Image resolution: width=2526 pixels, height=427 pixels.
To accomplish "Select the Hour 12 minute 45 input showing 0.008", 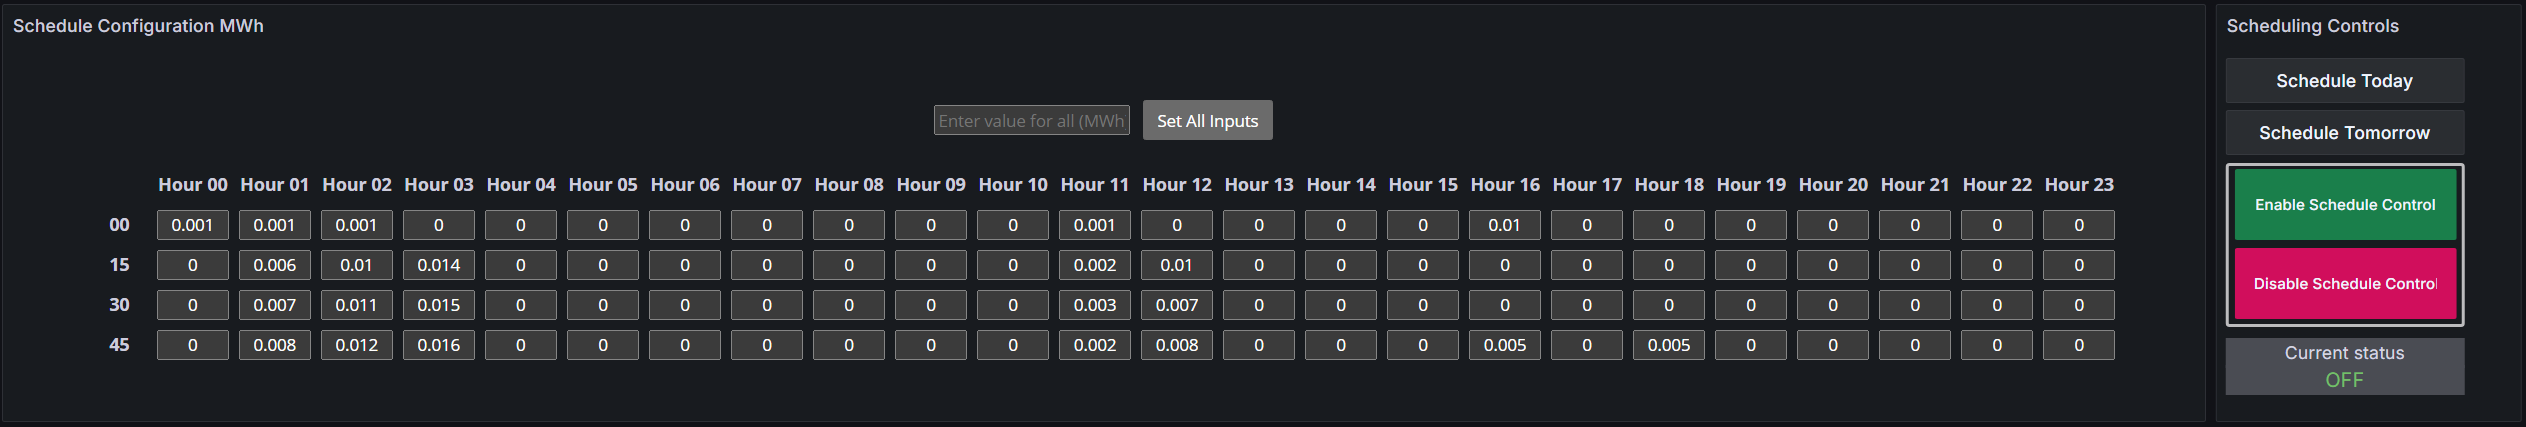I will click(x=1177, y=345).
